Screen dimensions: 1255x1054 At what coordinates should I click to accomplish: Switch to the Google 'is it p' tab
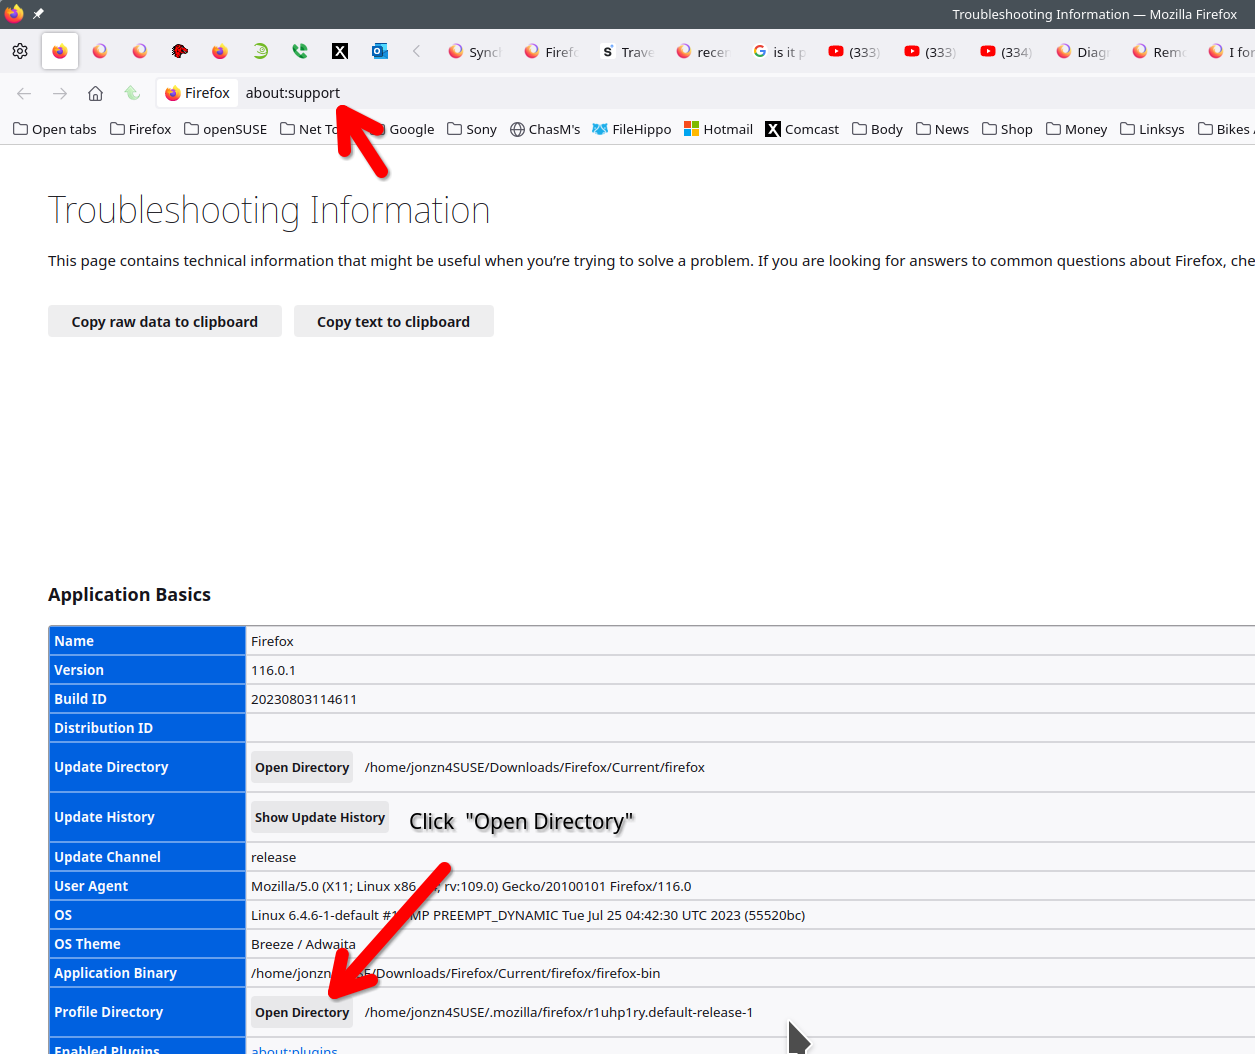click(x=780, y=52)
